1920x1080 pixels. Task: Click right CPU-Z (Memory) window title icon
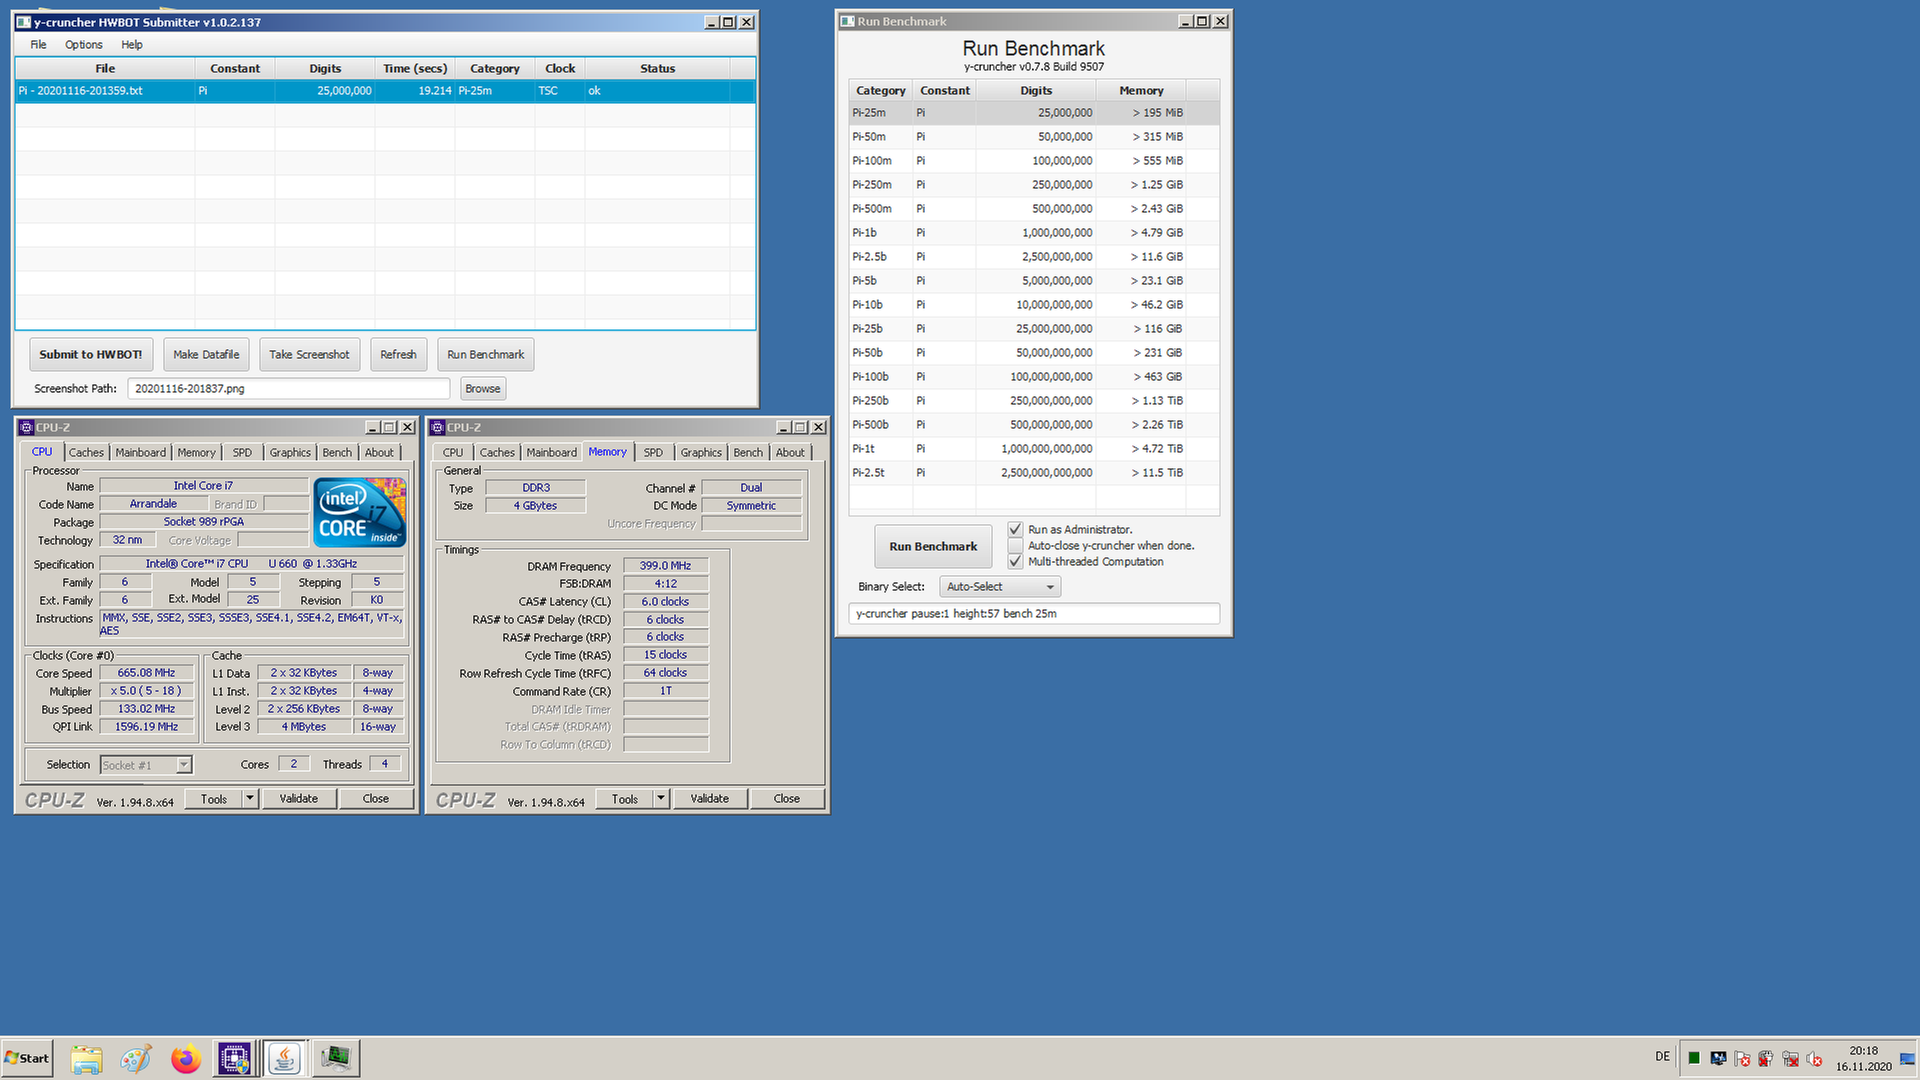[x=437, y=427]
